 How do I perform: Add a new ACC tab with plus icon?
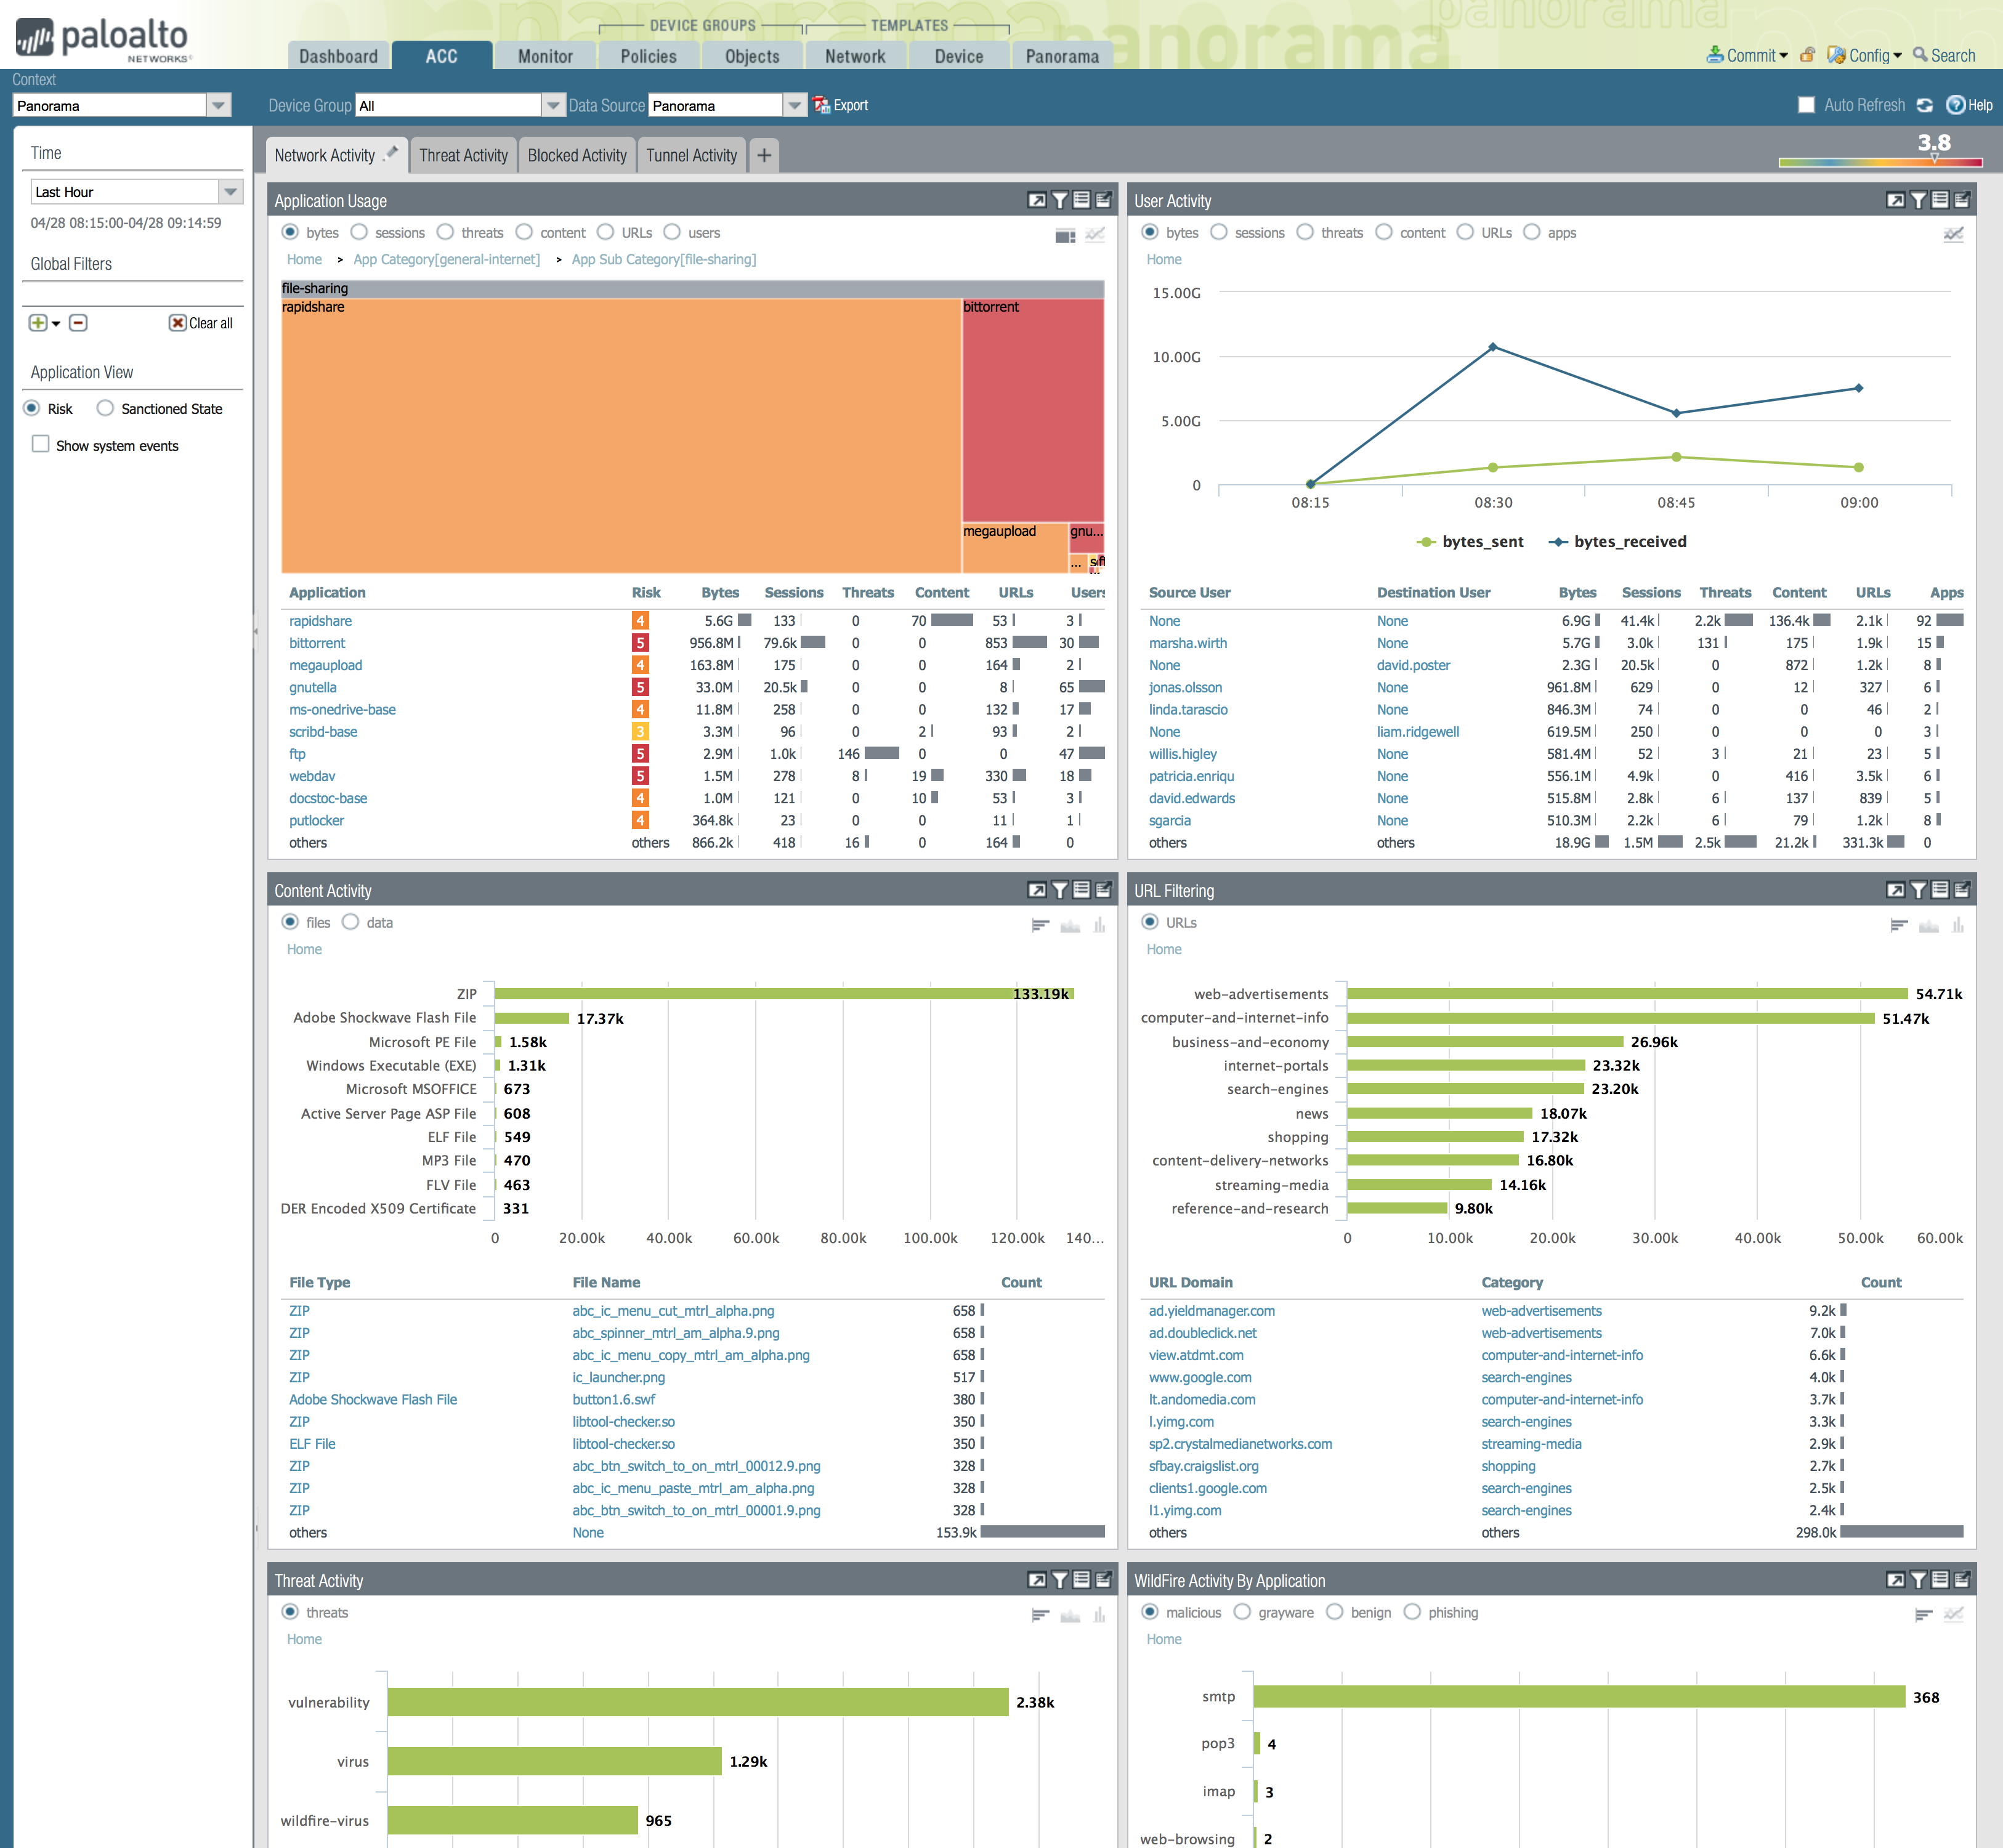pos(764,155)
